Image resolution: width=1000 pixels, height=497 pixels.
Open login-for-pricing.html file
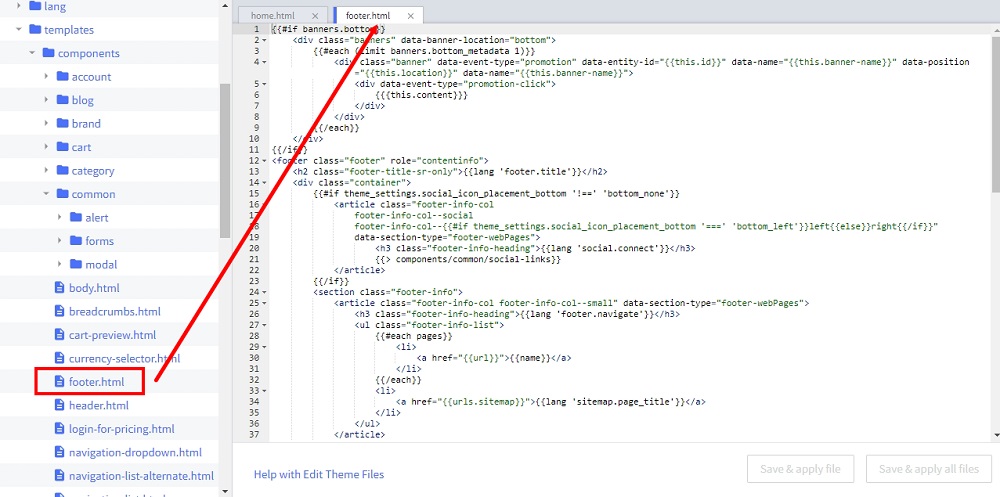[x=122, y=429]
